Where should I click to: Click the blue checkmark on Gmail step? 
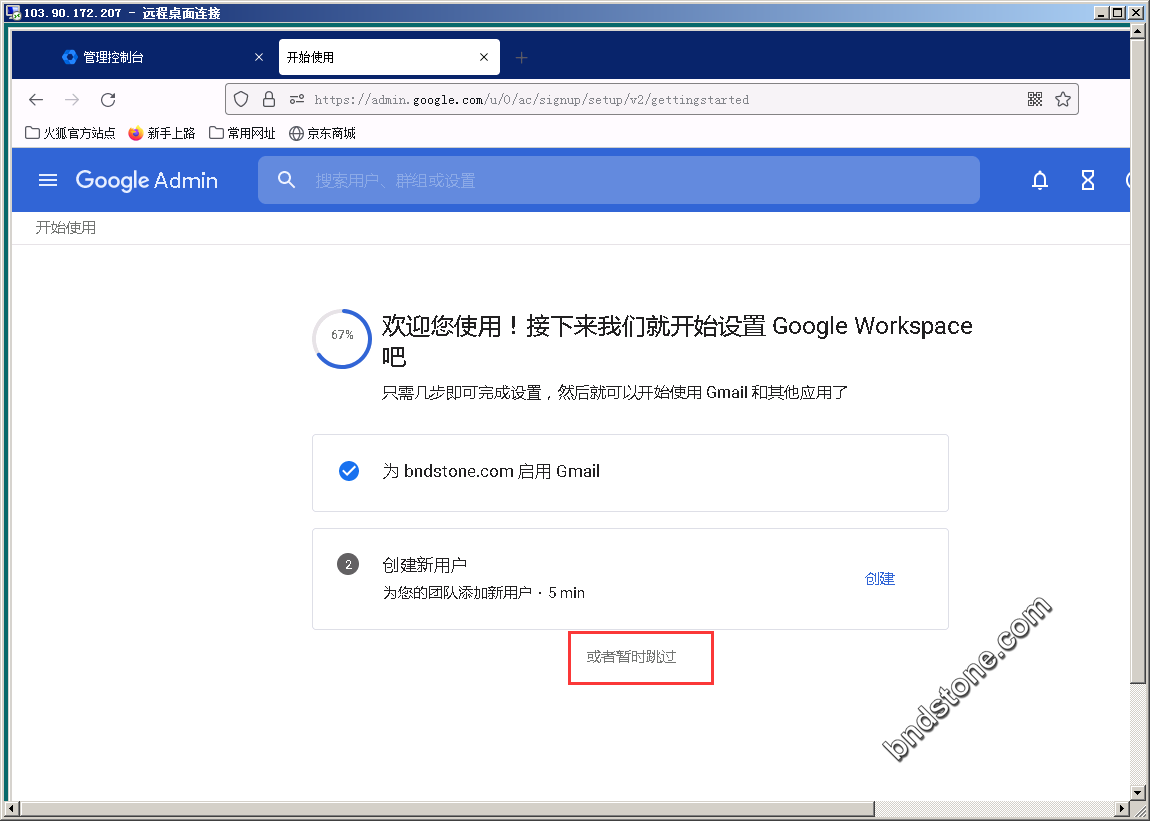coord(349,471)
